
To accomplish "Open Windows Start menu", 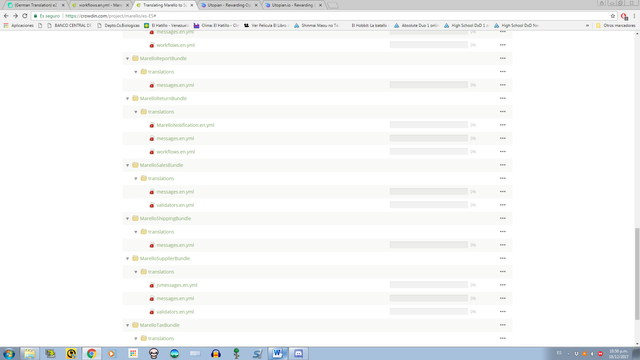I will coord(9,353).
